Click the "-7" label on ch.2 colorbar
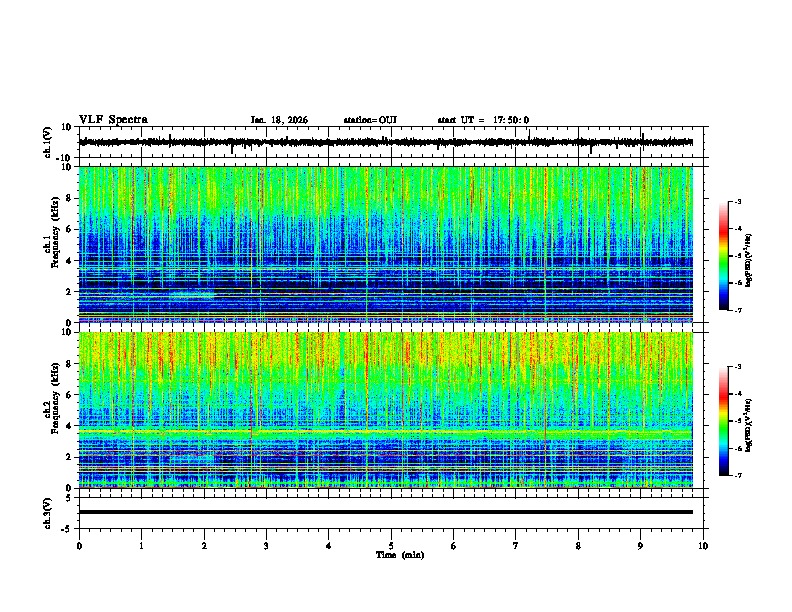The height and width of the screenshot is (612, 792). pyautogui.click(x=737, y=475)
